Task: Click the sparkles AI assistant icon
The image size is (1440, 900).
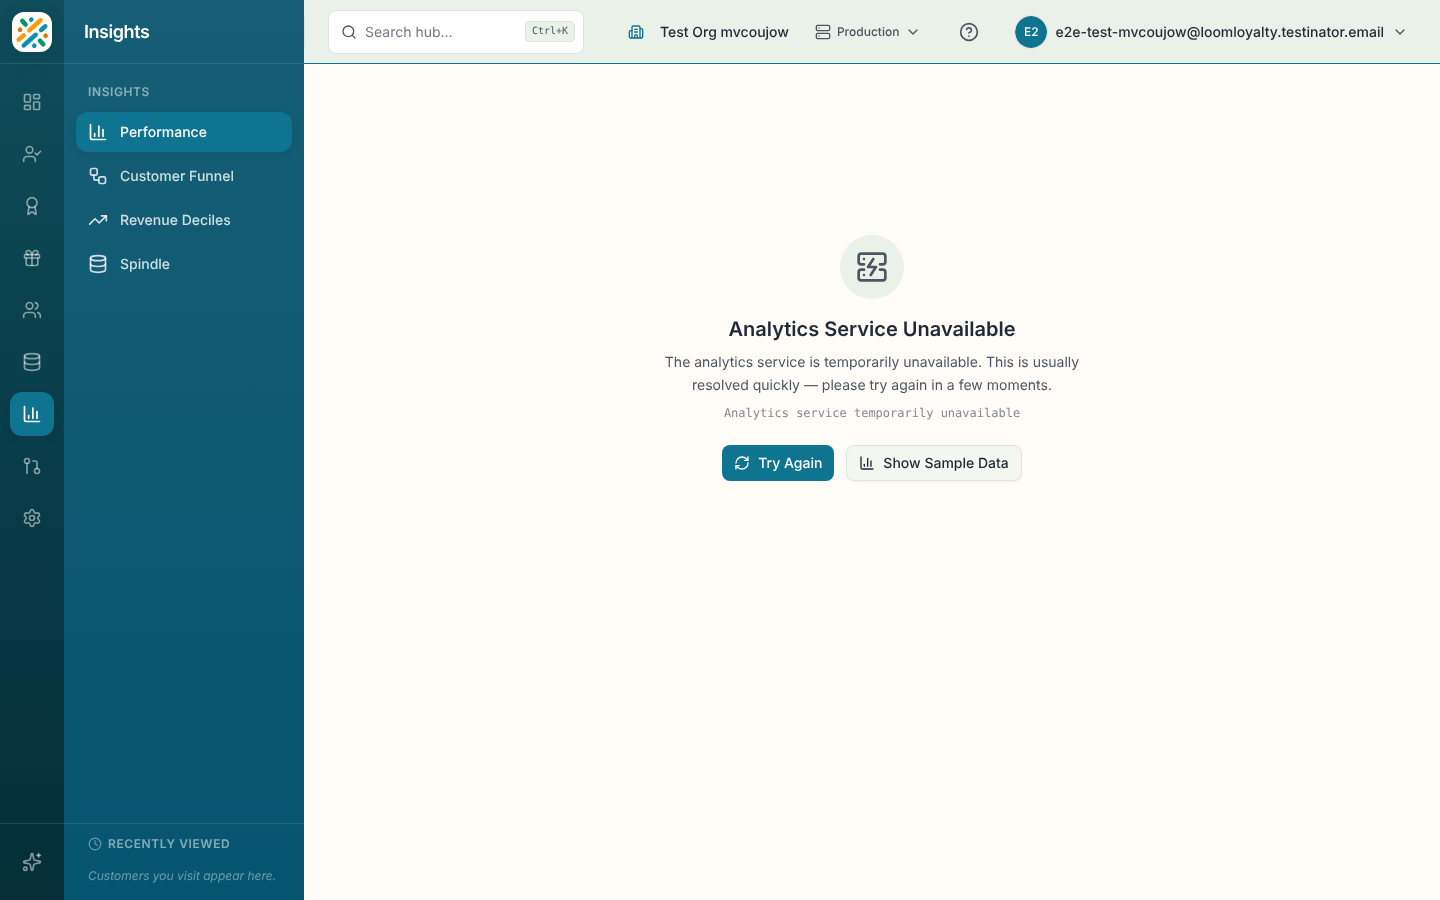Action: pyautogui.click(x=32, y=862)
